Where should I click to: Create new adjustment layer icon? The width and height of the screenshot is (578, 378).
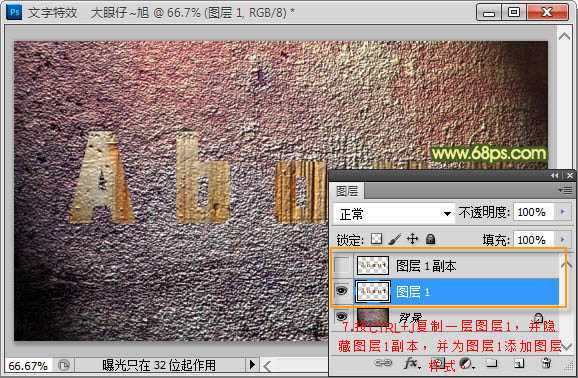pyautogui.click(x=467, y=364)
